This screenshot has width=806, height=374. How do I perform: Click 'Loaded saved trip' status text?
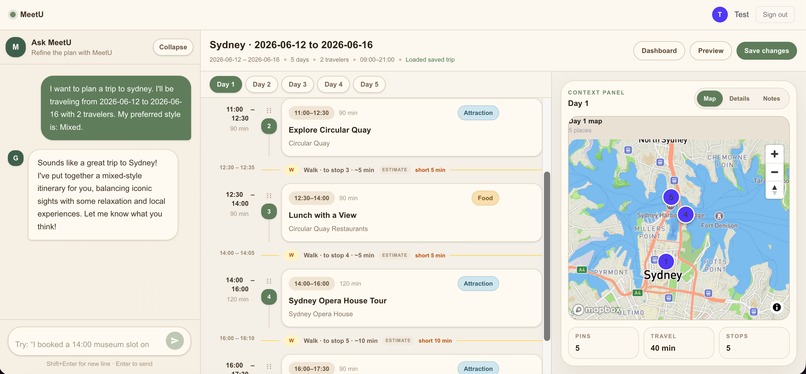430,60
